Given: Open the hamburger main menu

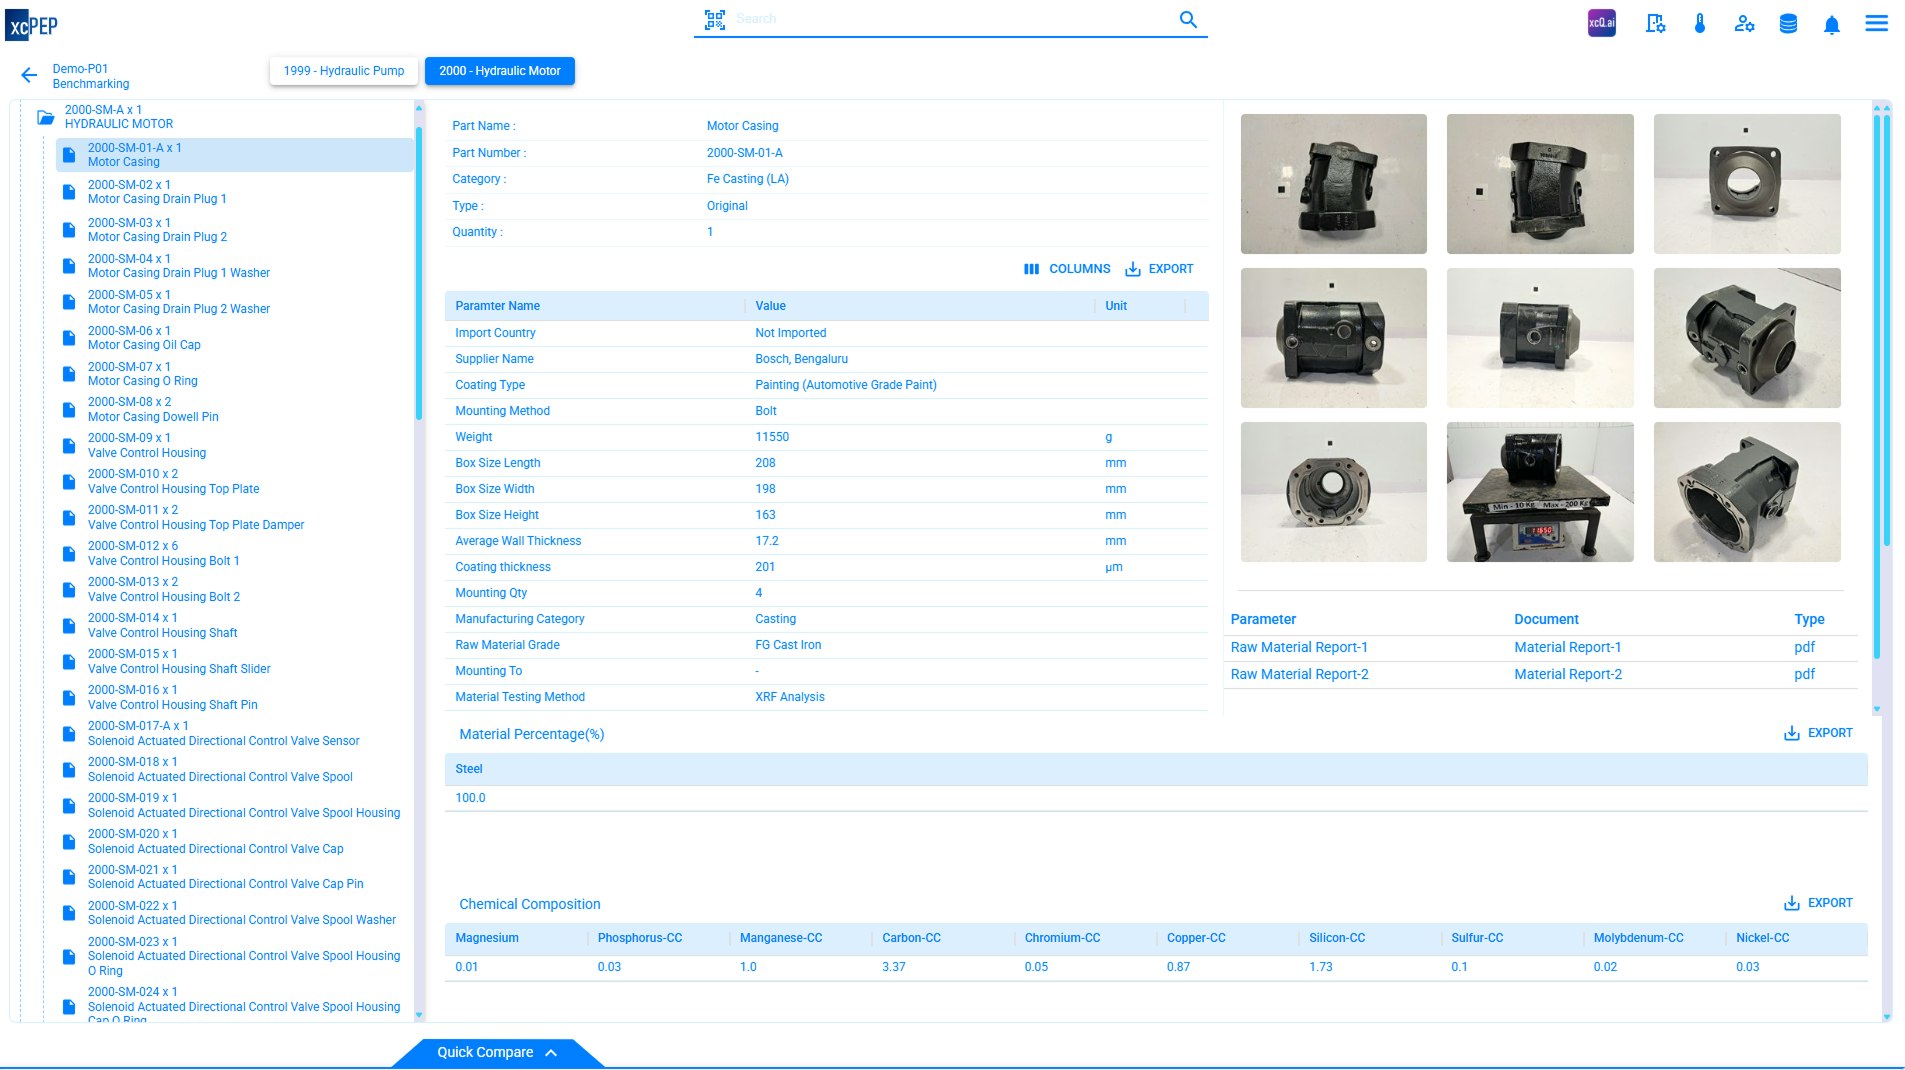Looking at the screenshot, I should pos(1876,23).
